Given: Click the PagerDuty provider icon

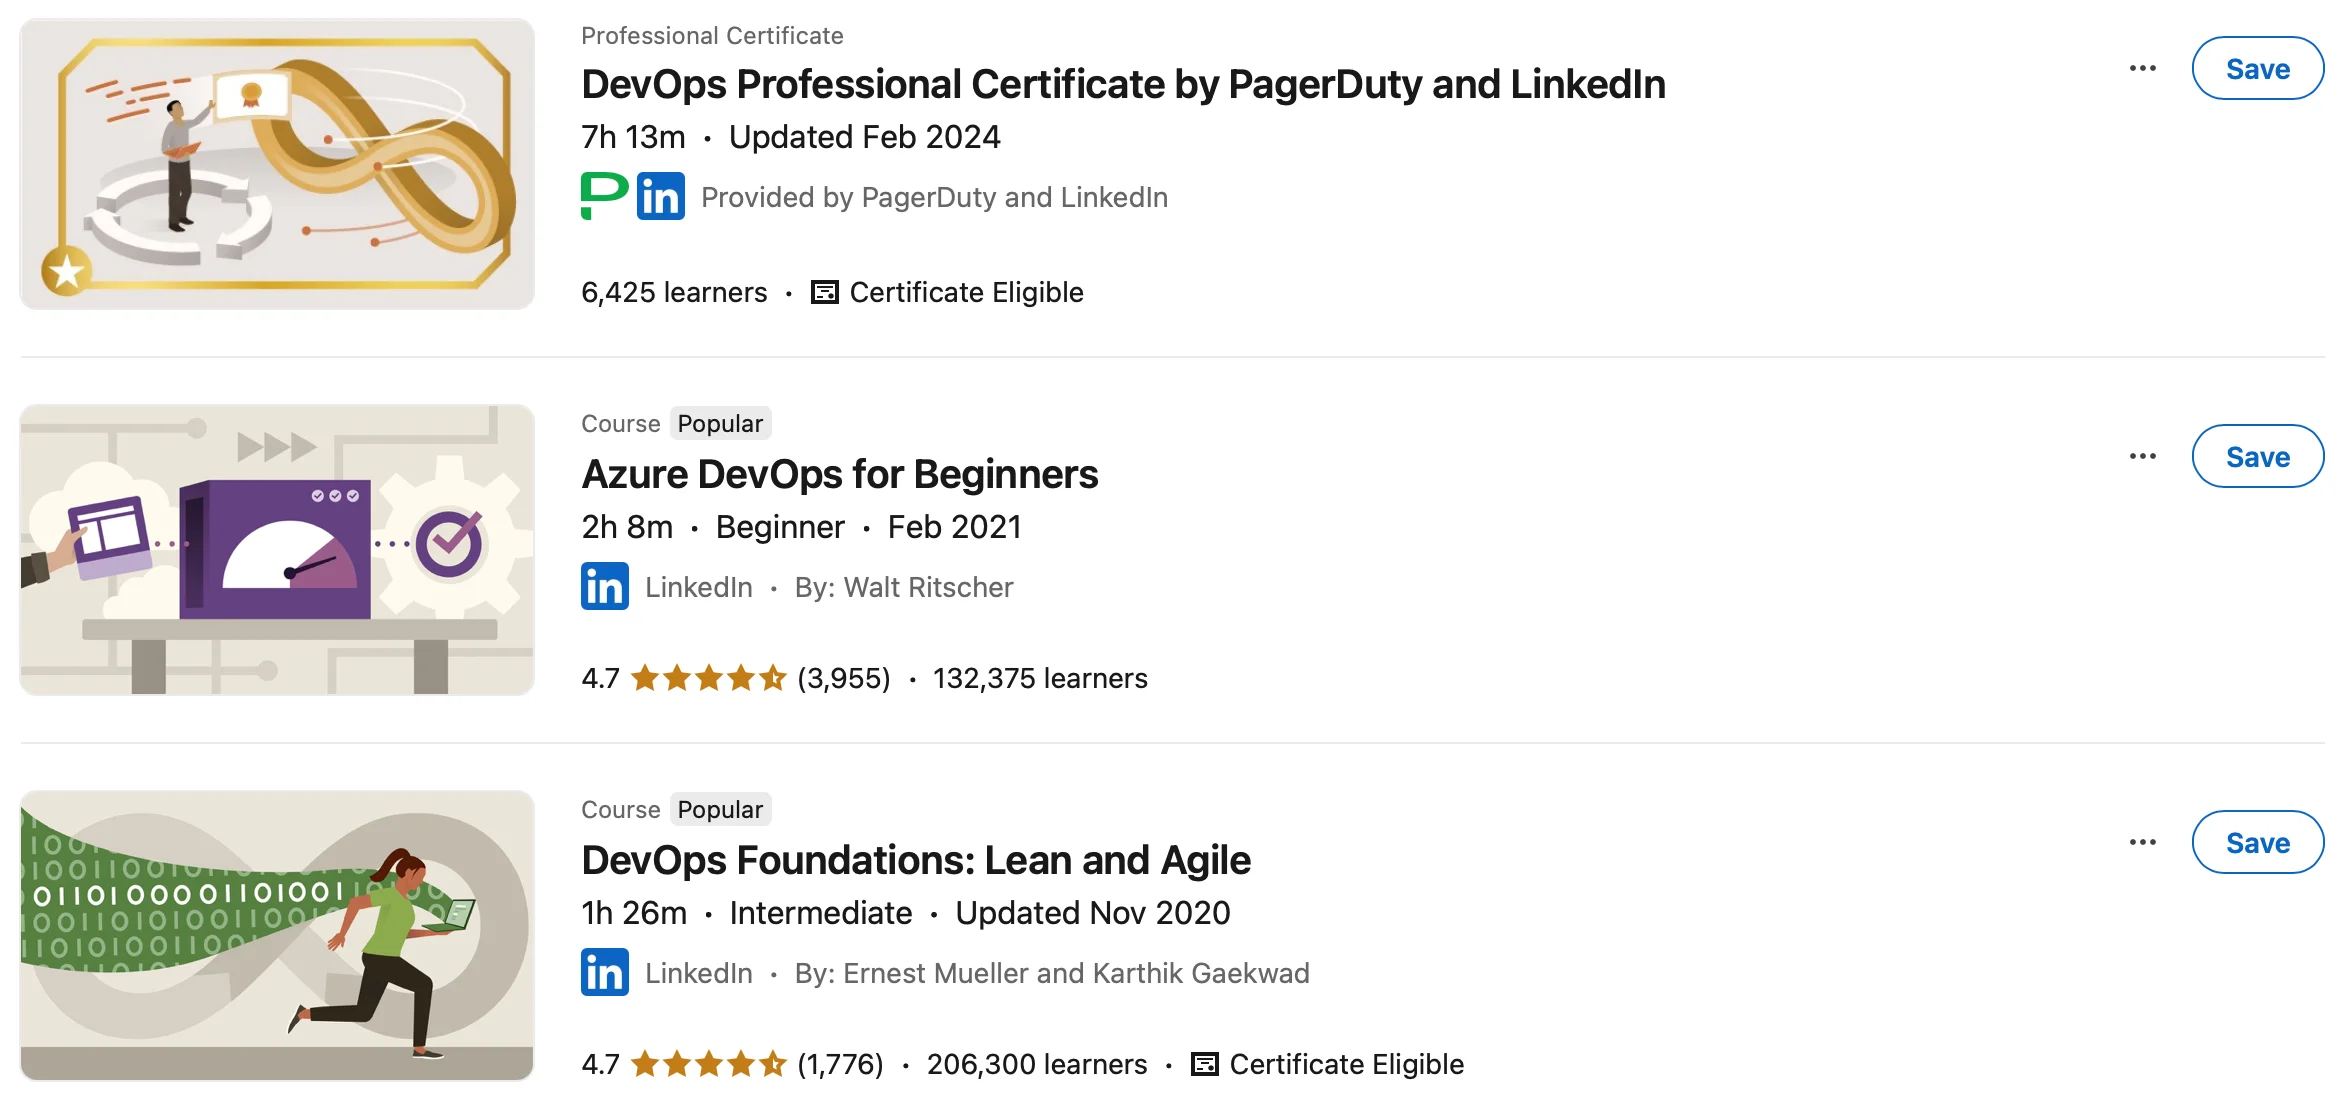Looking at the screenshot, I should (x=602, y=197).
